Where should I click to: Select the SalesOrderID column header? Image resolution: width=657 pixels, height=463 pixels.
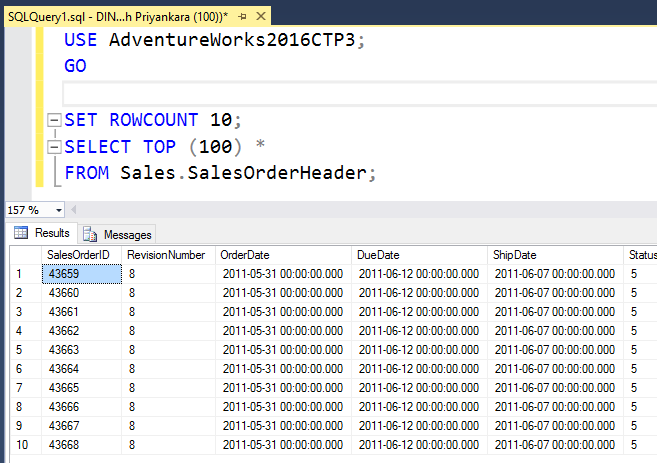[x=82, y=255]
